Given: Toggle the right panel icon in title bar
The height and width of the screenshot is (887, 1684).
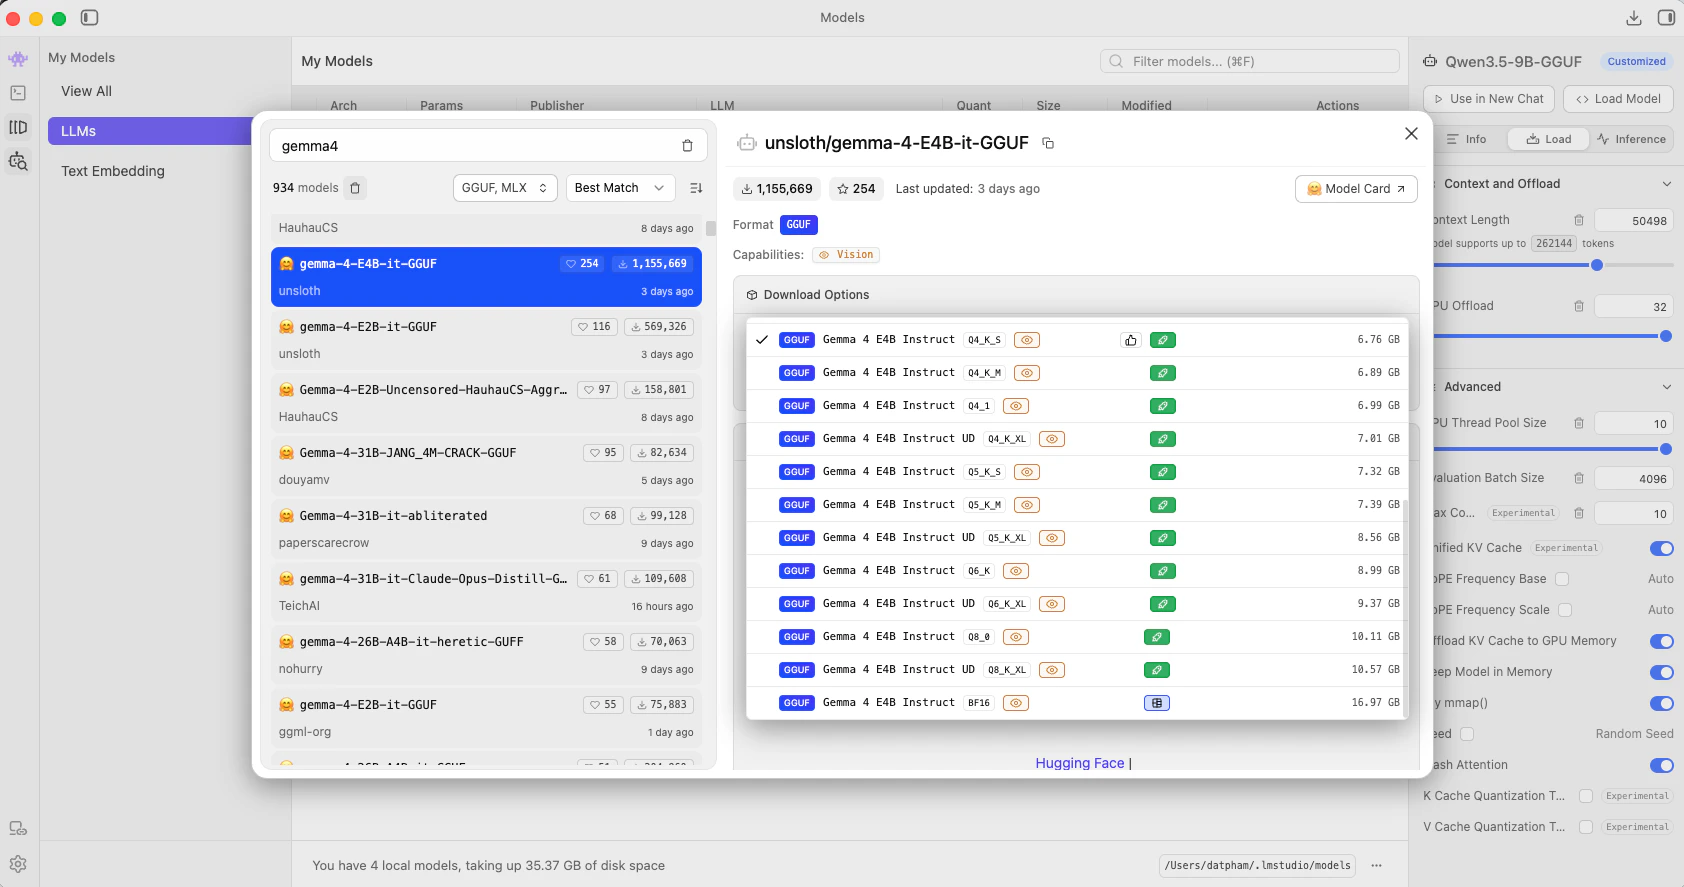Looking at the screenshot, I should (x=1666, y=18).
